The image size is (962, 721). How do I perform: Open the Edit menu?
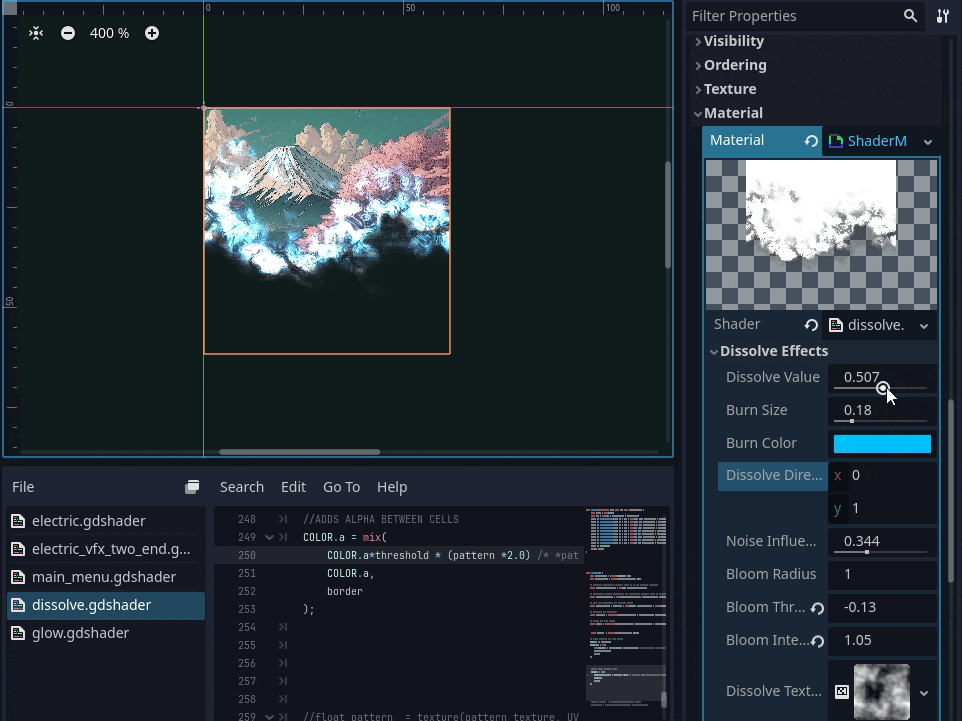point(293,487)
